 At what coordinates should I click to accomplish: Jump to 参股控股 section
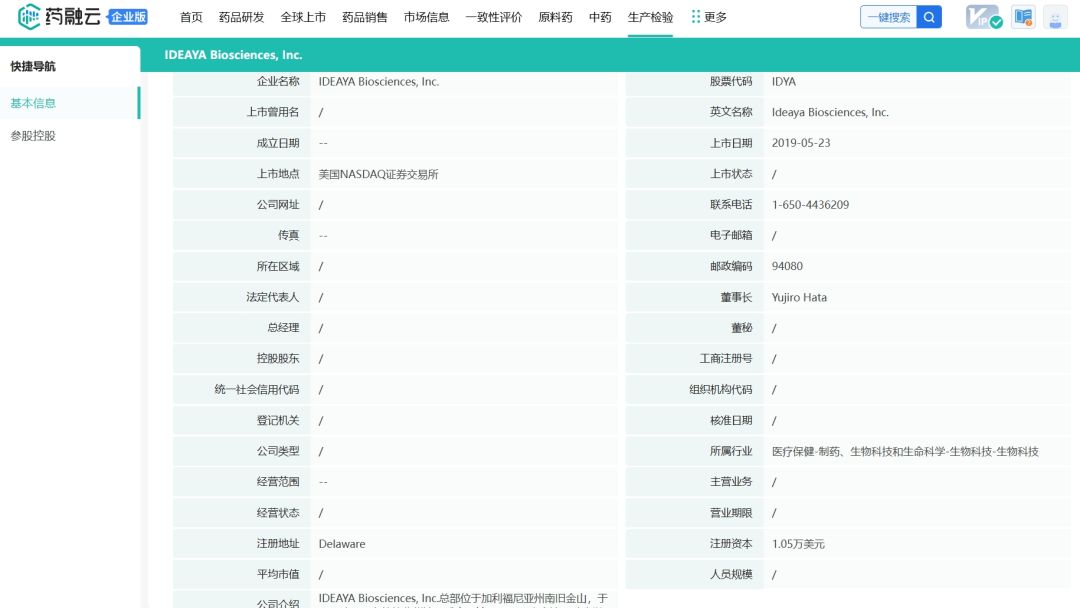pyautogui.click(x=33, y=136)
